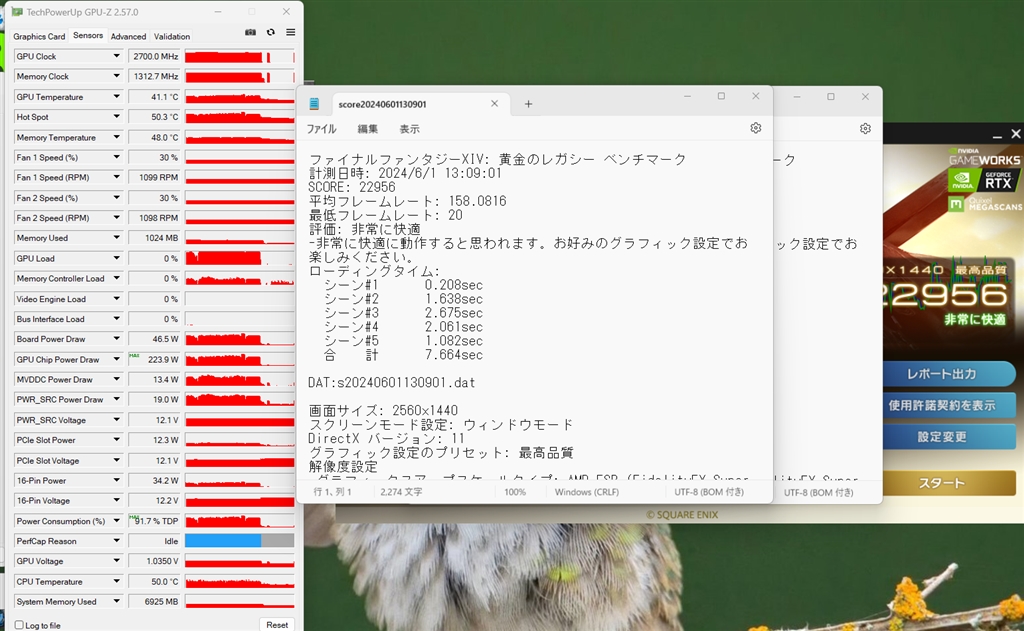Click the 1.0350 V GPU Voltage value
Image resolution: width=1024 pixels, height=631 pixels.
point(154,561)
